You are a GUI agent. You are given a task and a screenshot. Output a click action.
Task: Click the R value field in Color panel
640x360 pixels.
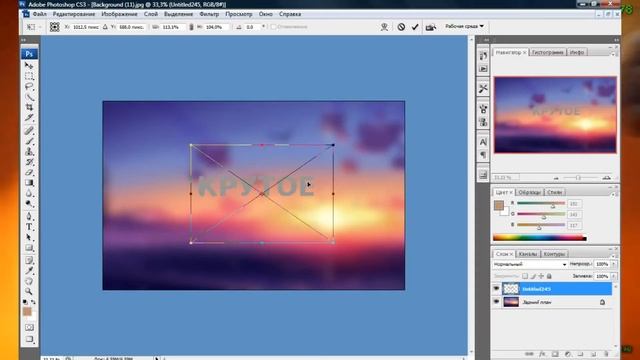[574, 204]
